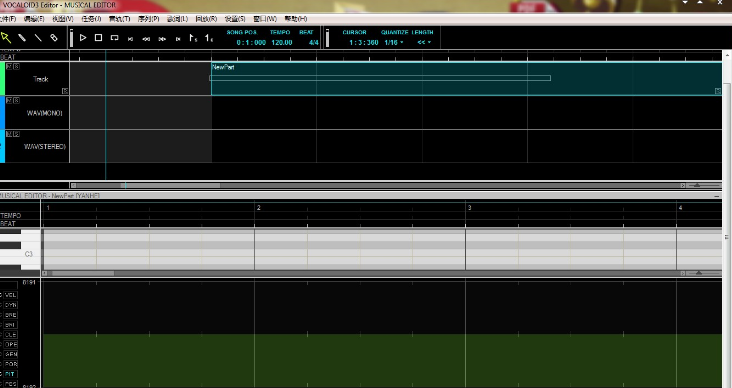Viewport: 732px width, 388px height.
Task: Select the pencil tool
Action: tap(22, 38)
